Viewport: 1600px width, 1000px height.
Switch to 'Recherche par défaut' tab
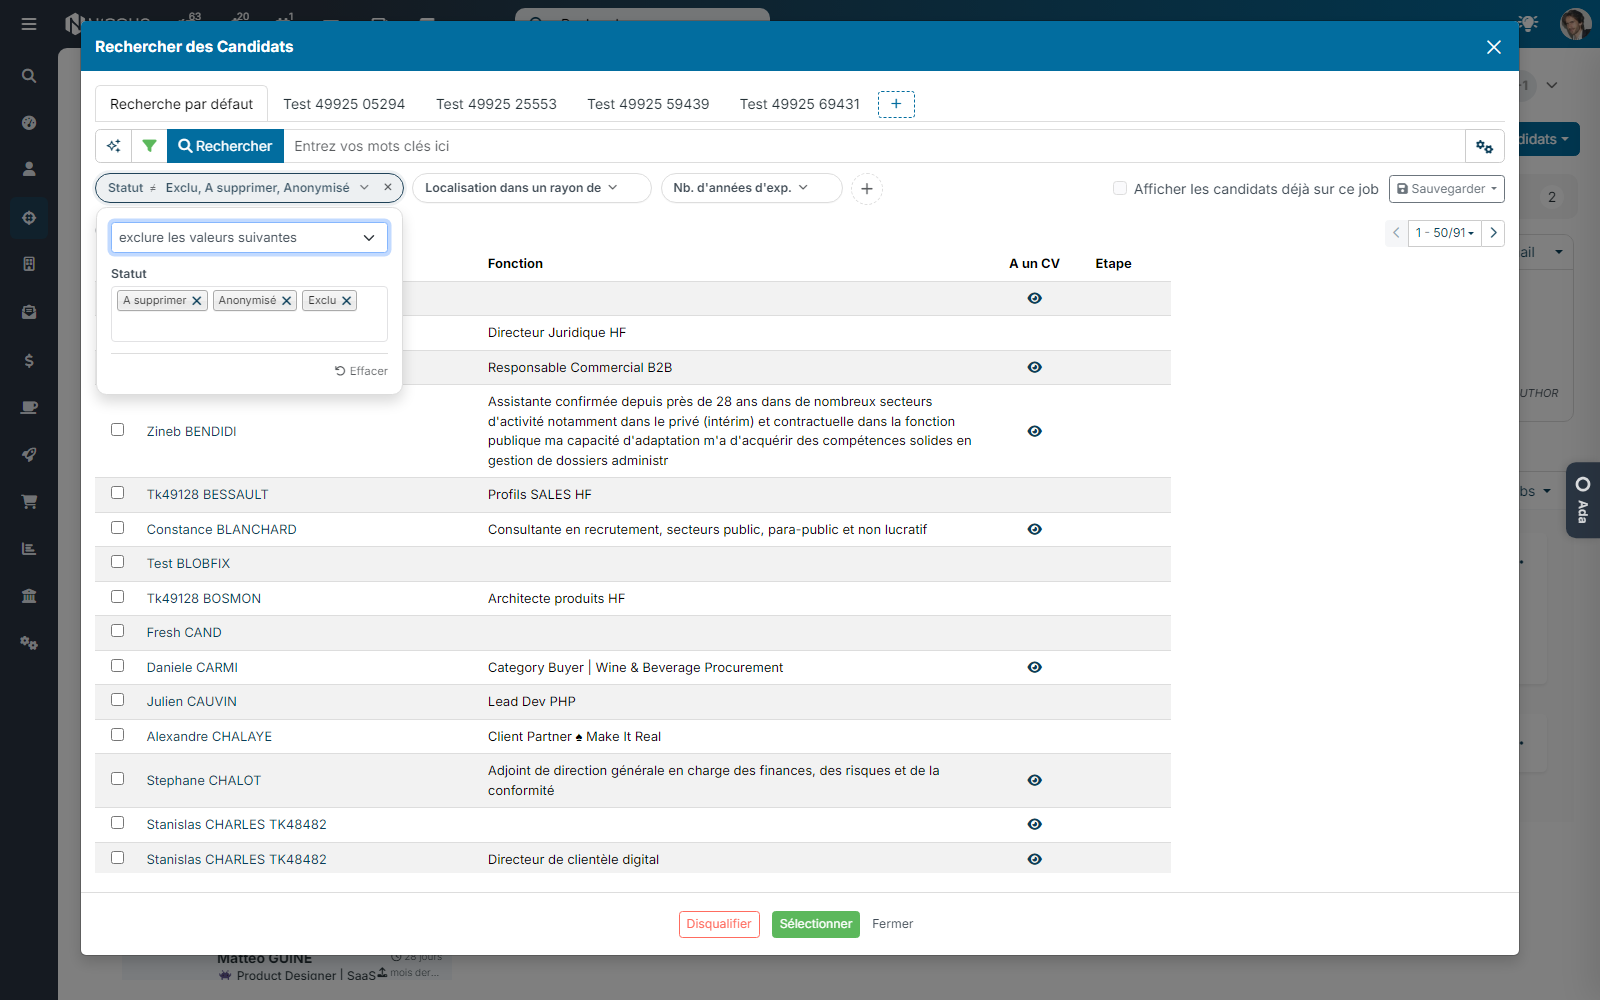point(181,104)
